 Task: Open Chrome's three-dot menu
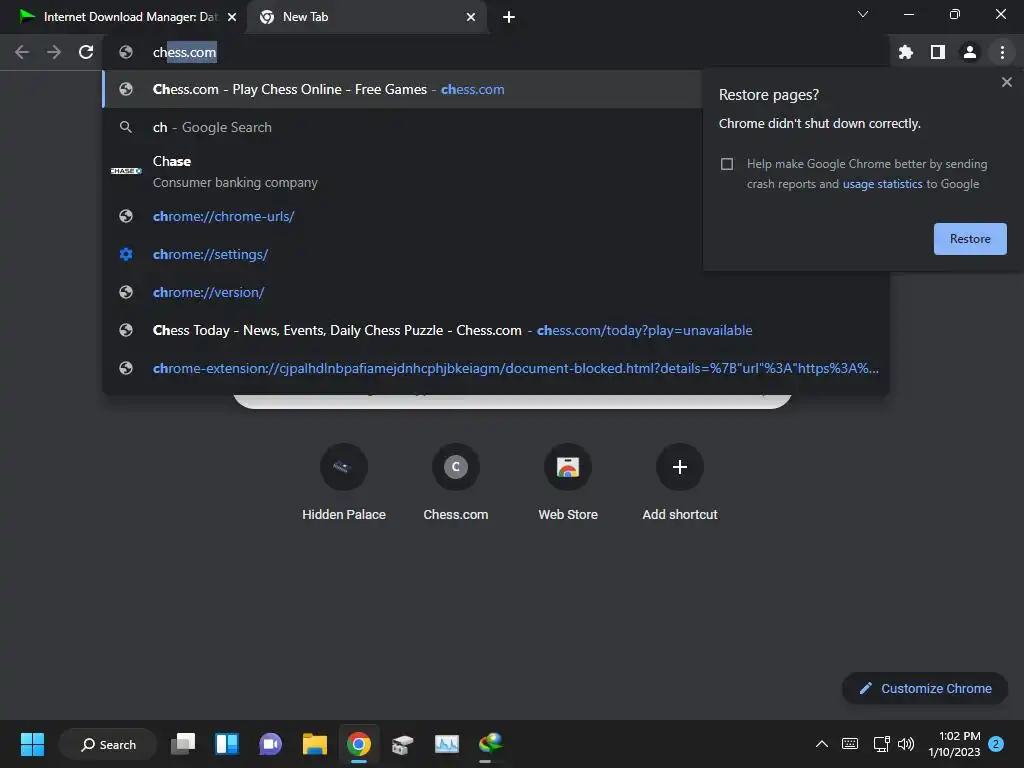(1002, 52)
